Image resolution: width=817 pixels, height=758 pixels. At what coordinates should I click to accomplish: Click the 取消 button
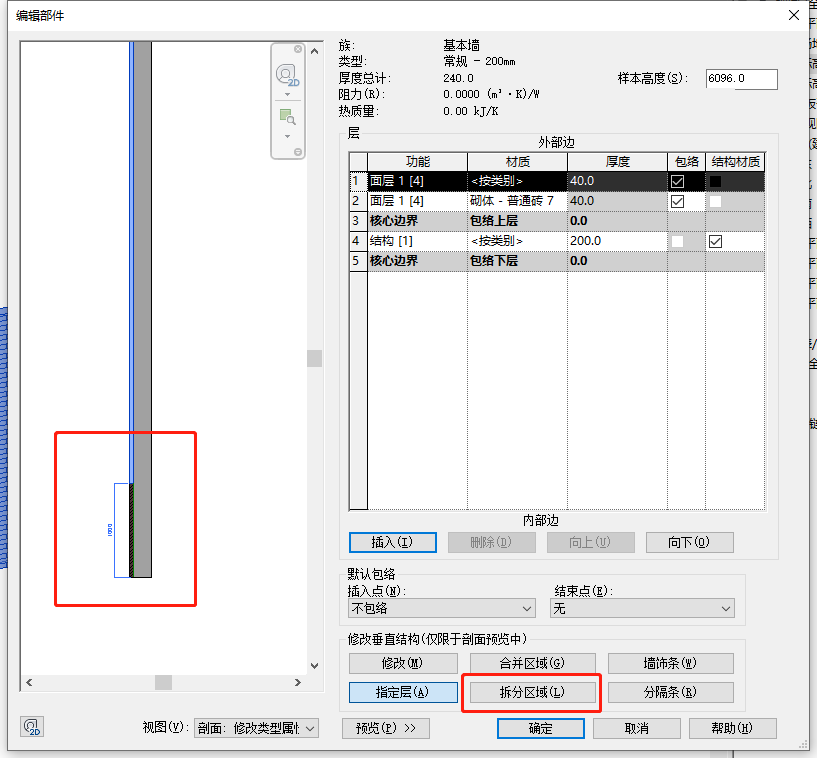coord(637,728)
